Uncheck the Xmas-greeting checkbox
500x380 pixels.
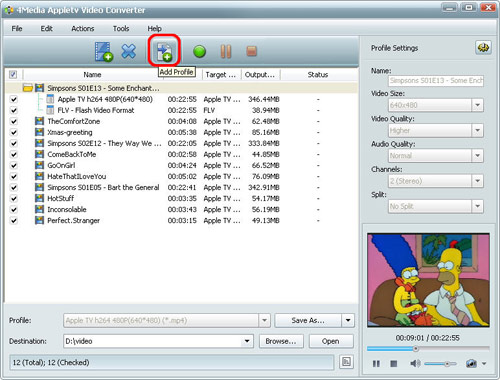(13, 132)
